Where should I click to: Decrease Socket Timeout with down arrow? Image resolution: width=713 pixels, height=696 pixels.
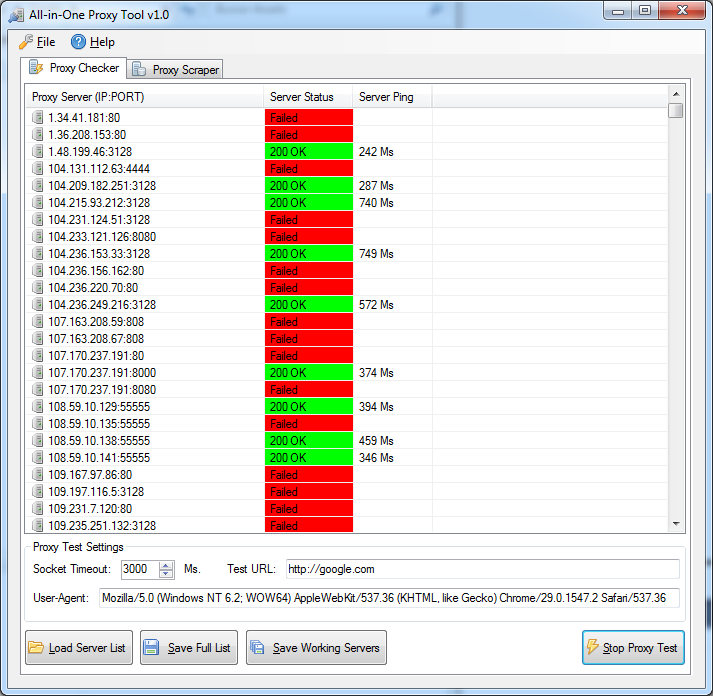coord(166,573)
